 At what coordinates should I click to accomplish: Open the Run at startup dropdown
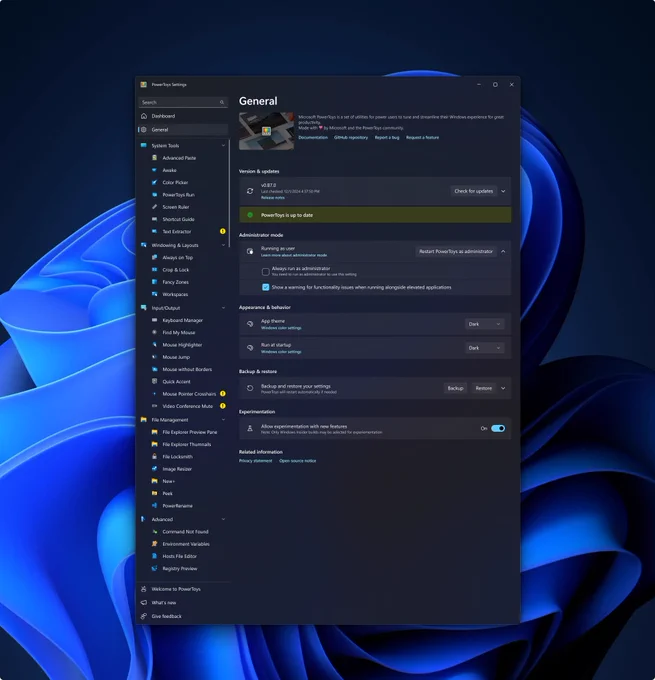click(x=485, y=348)
